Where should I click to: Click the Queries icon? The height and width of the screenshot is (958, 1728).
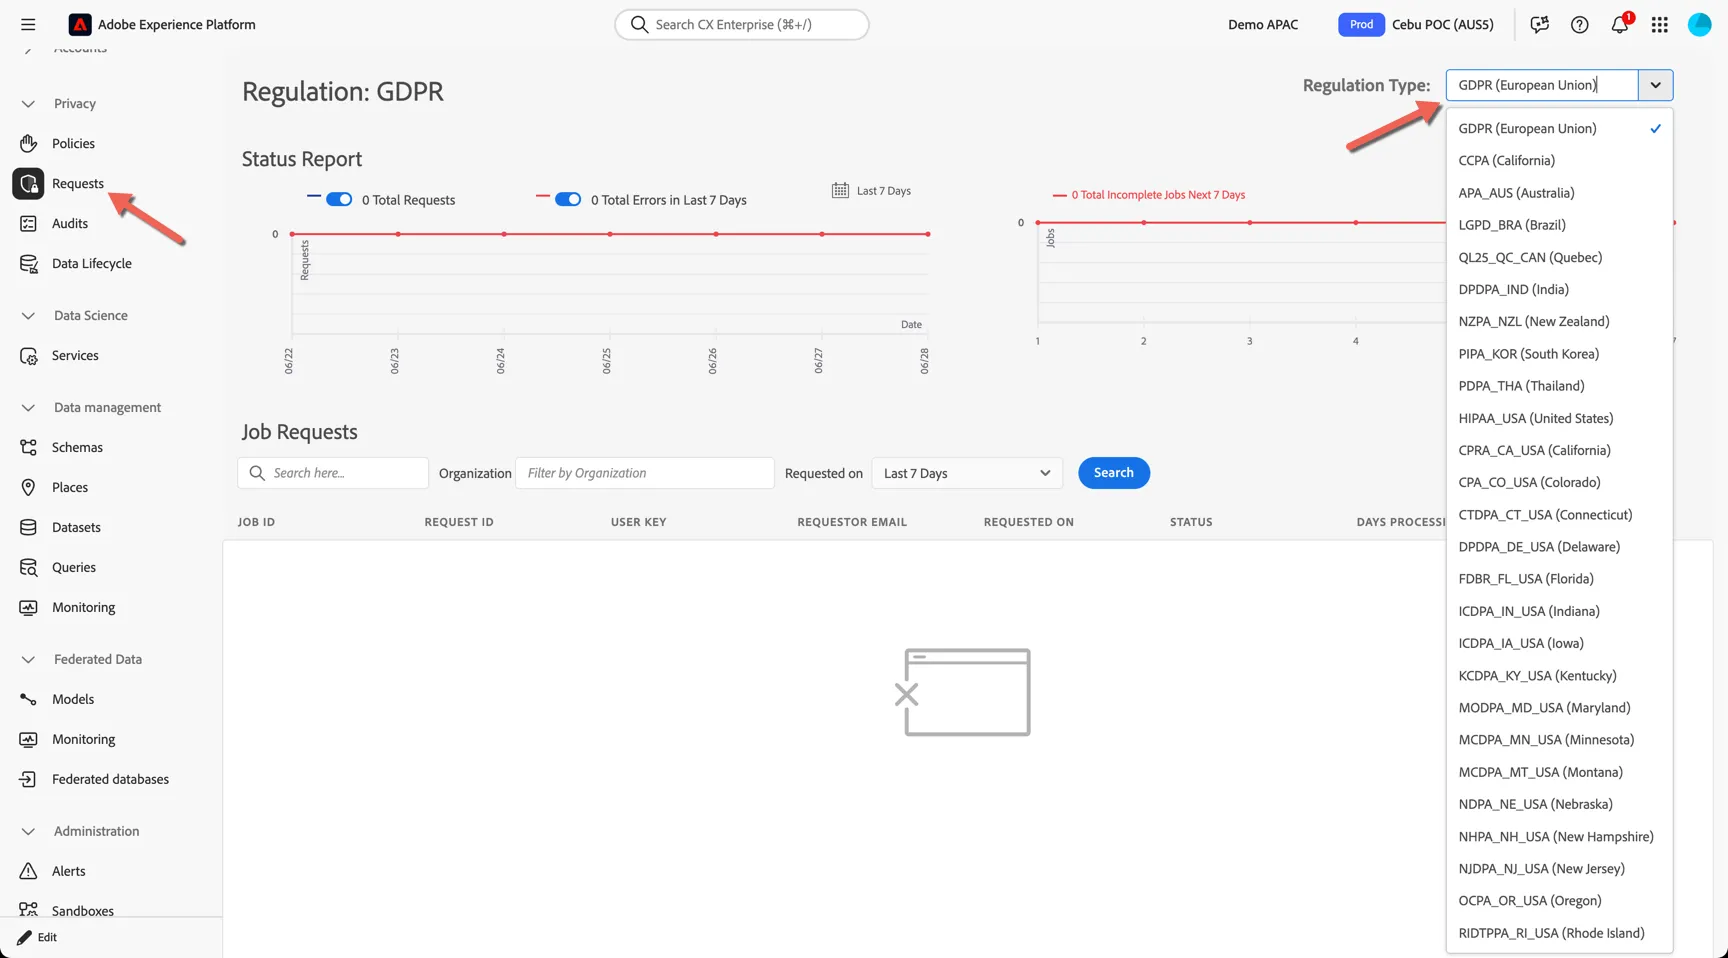pyautogui.click(x=28, y=567)
